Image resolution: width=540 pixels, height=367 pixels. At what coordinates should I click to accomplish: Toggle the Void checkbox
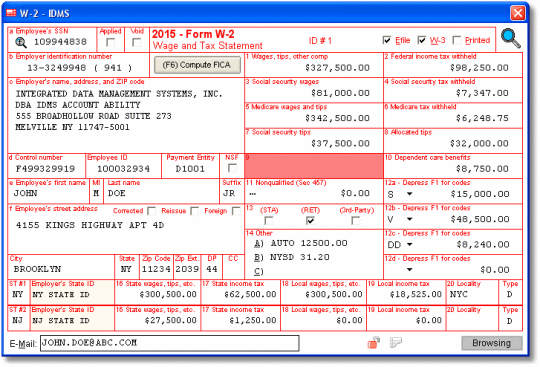tap(137, 42)
